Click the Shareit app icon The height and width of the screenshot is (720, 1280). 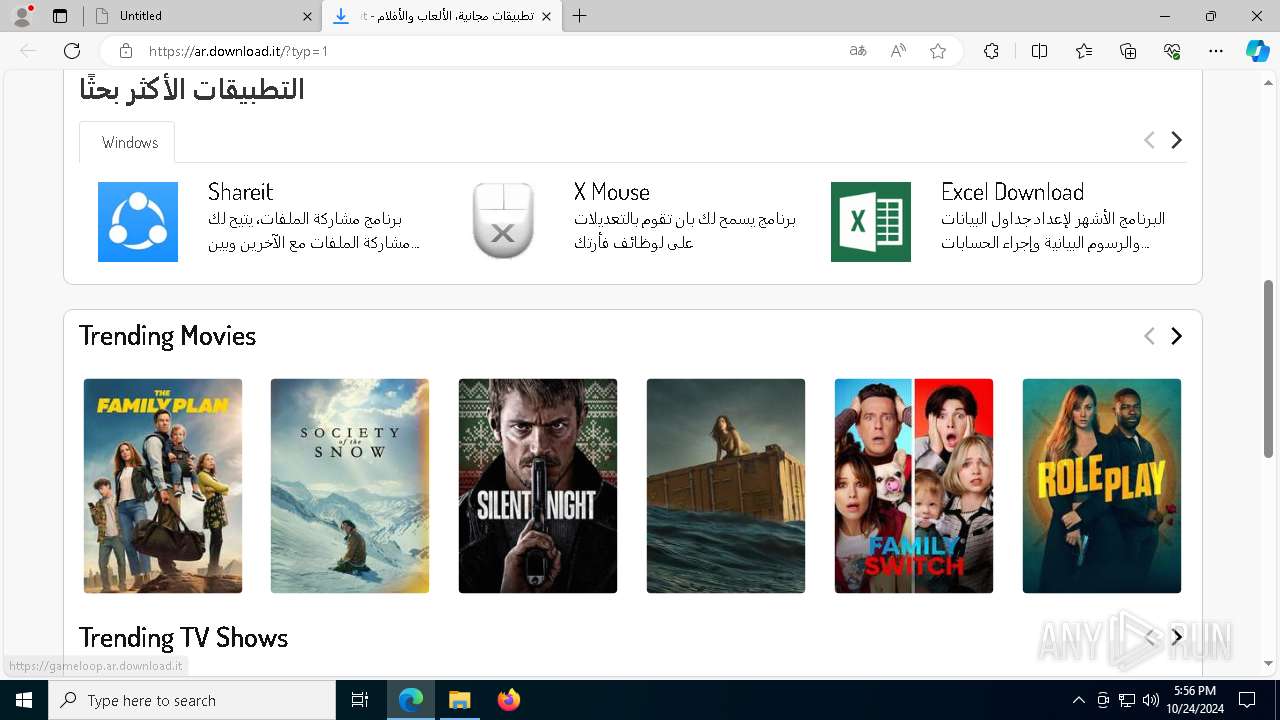click(138, 222)
